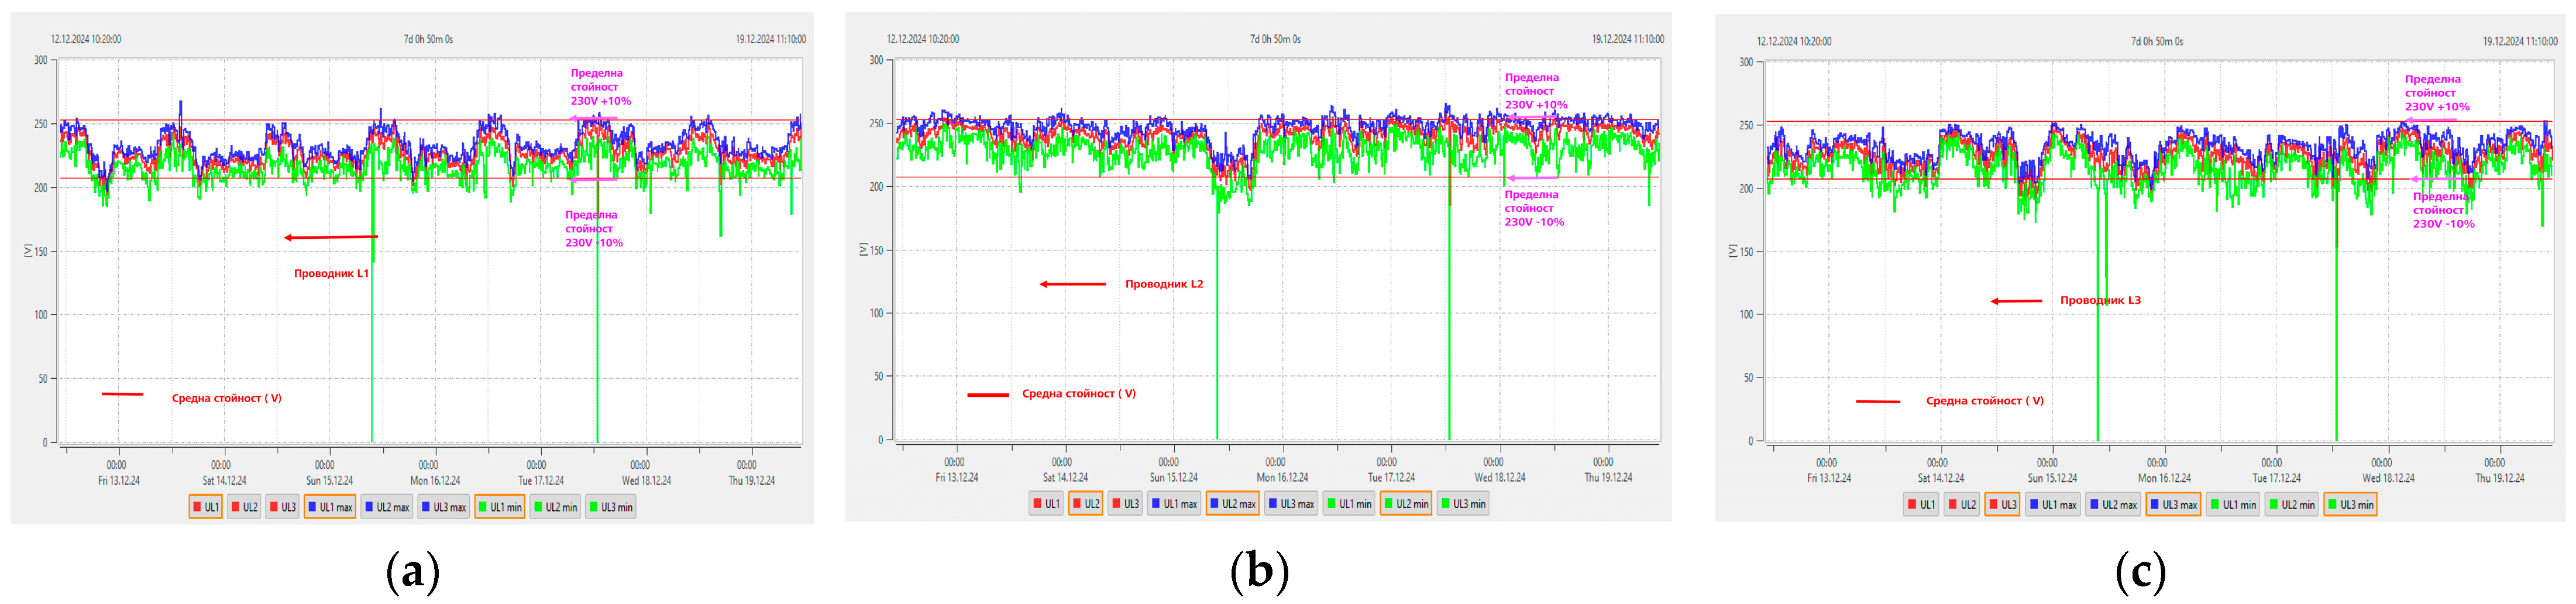Screen dimensions: 2576x604
Task: Toggle UL1 max legend button in chart (a)
Action: tap(330, 507)
